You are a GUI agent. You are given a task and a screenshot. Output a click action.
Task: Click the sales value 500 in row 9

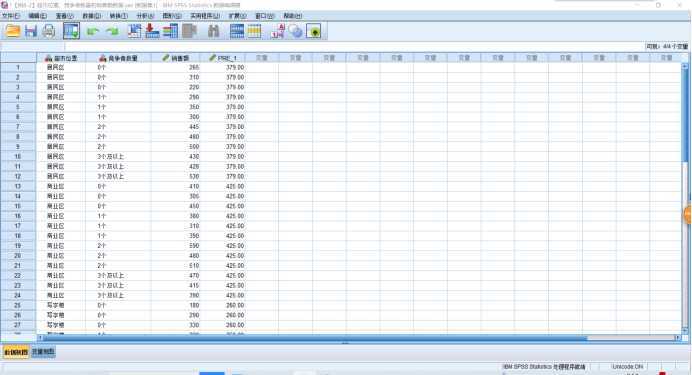click(x=176, y=146)
